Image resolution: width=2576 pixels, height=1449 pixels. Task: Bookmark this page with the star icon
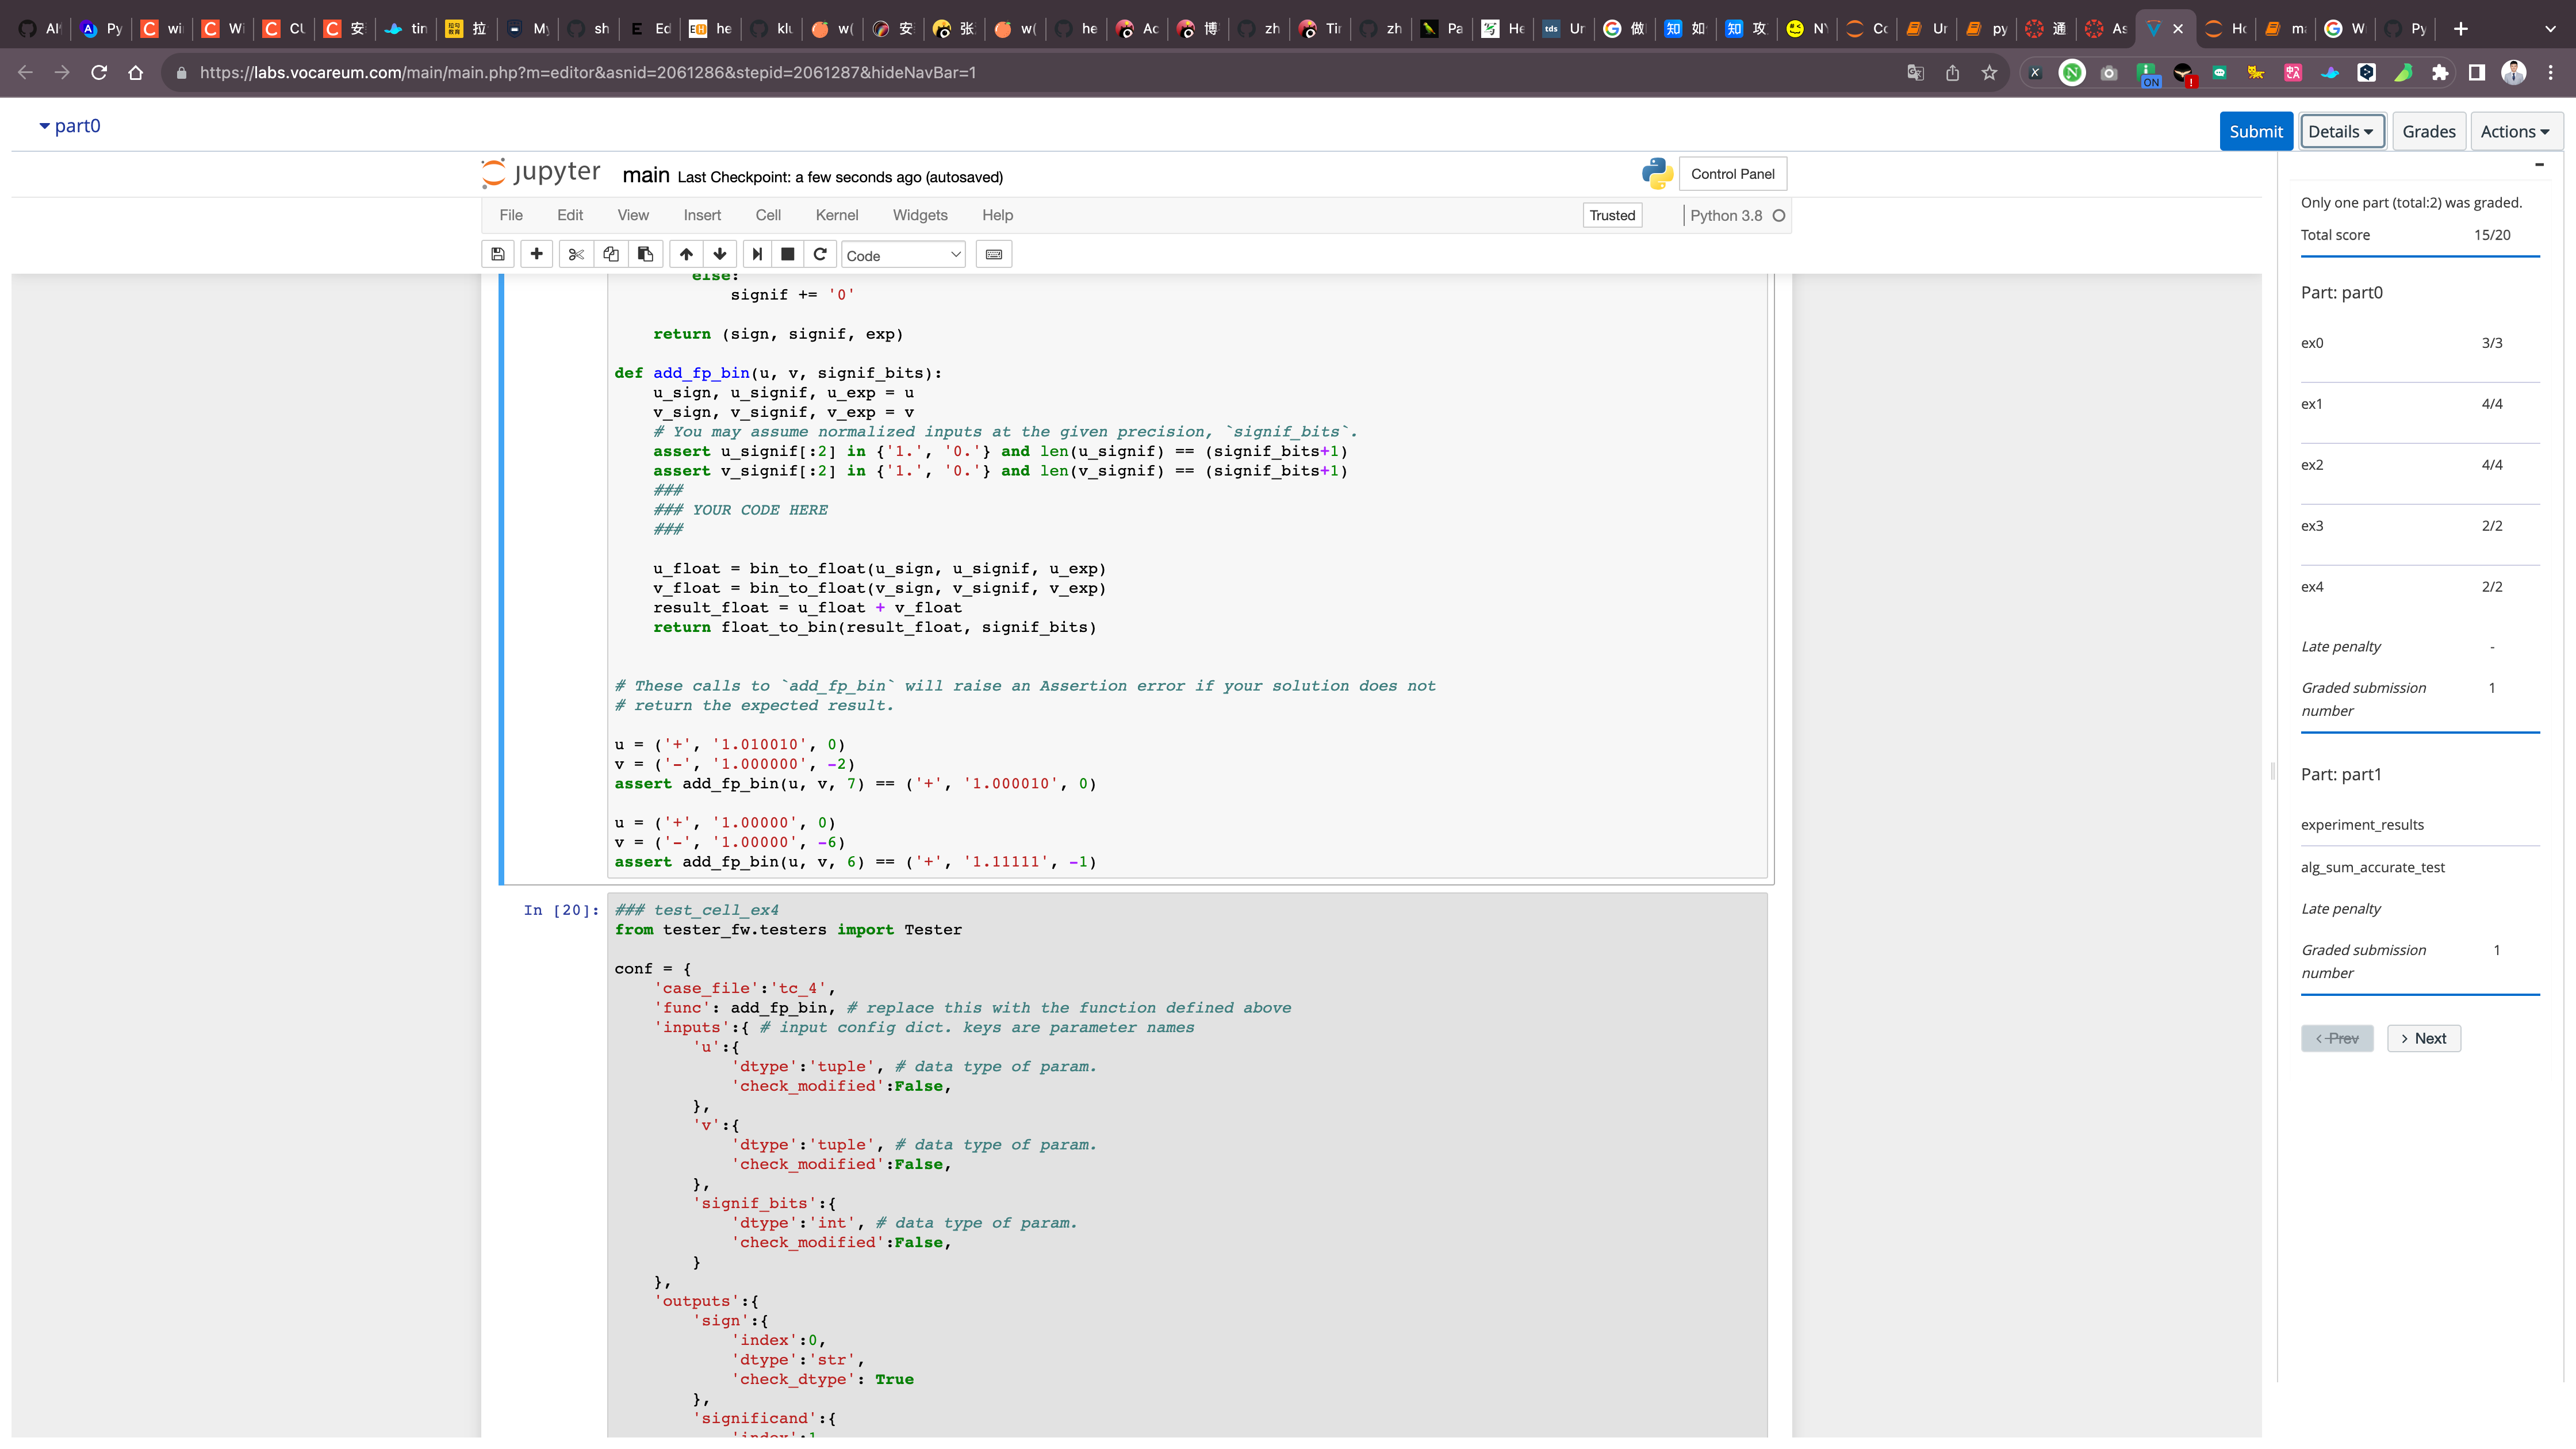click(x=1989, y=72)
